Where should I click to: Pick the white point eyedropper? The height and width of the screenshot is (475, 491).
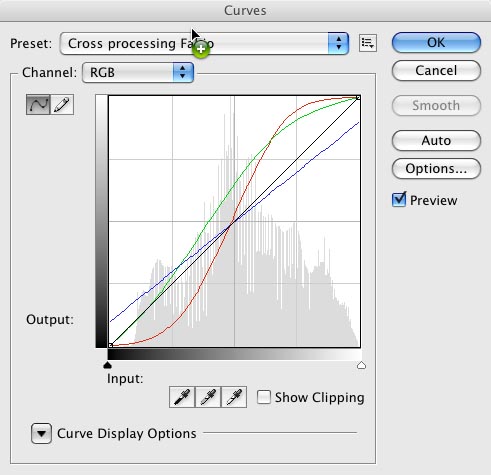click(x=234, y=397)
